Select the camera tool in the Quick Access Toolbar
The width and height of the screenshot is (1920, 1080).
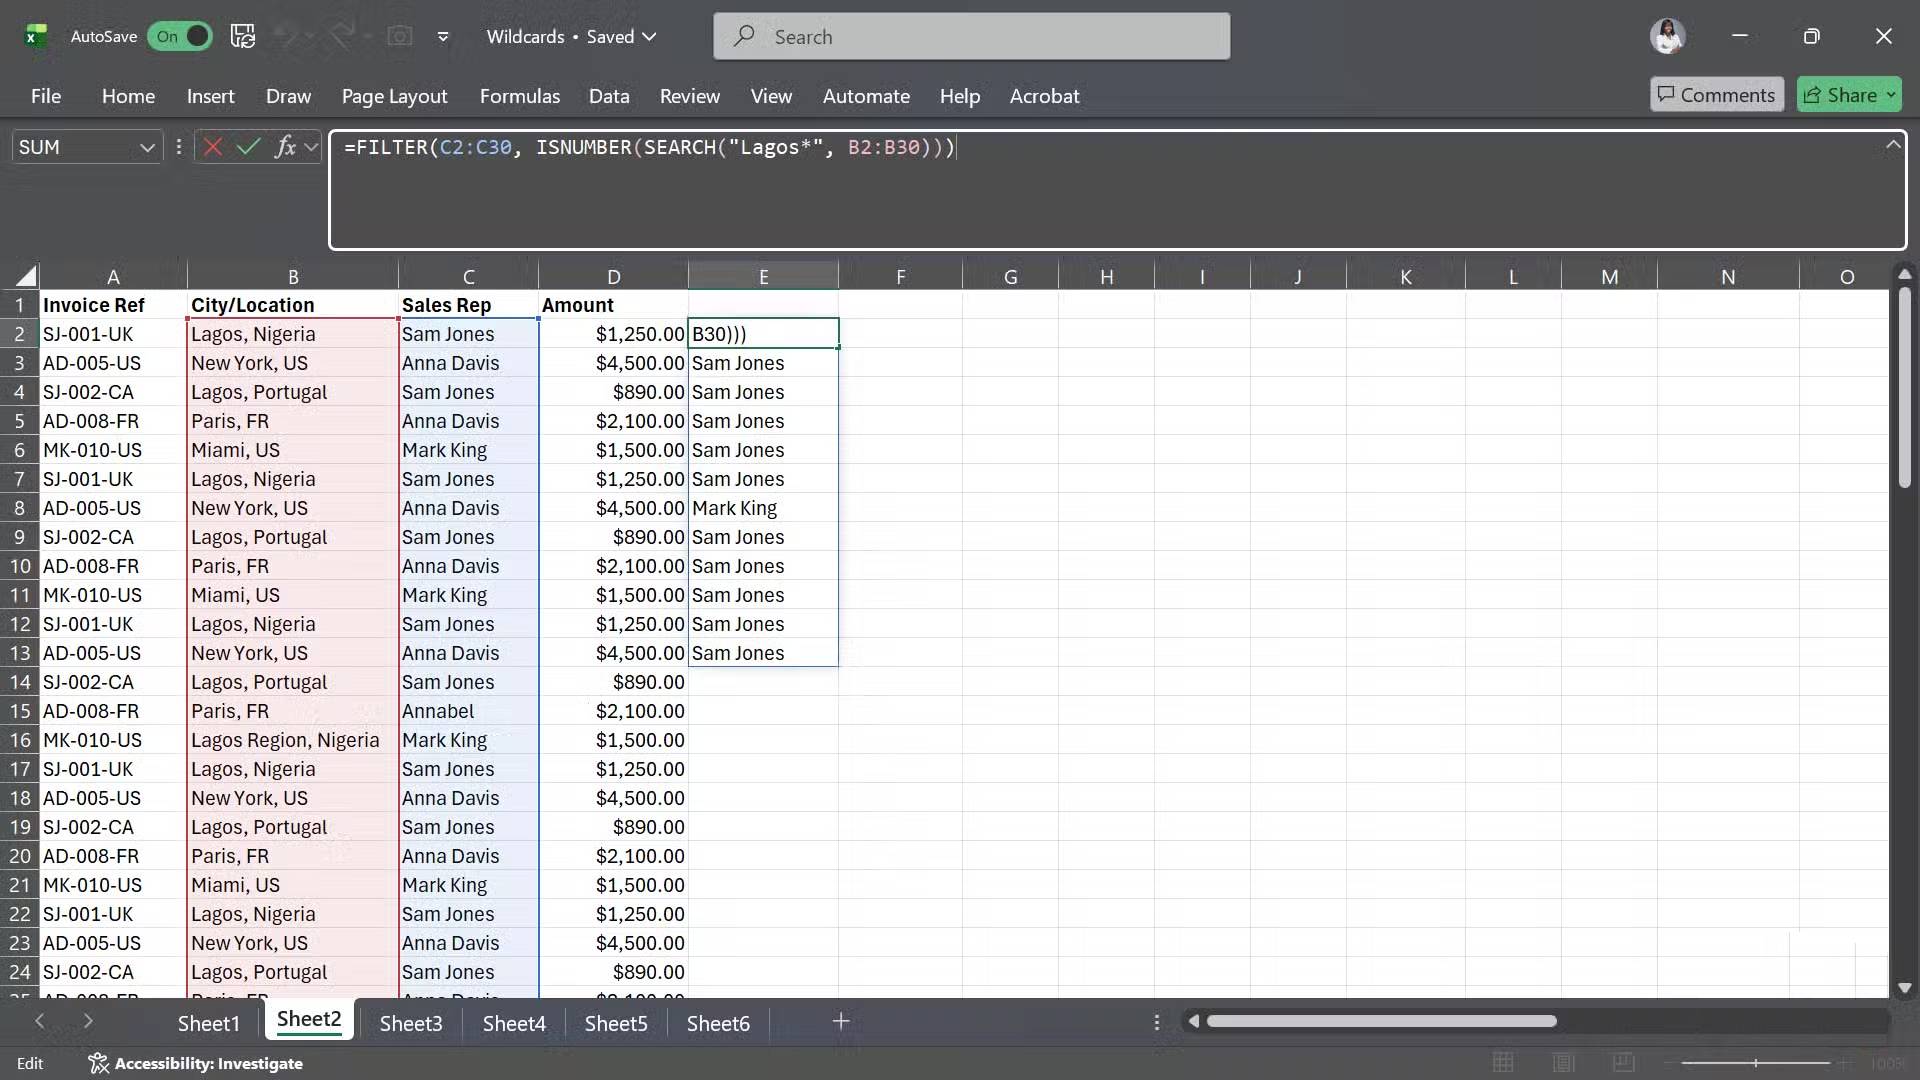(399, 35)
